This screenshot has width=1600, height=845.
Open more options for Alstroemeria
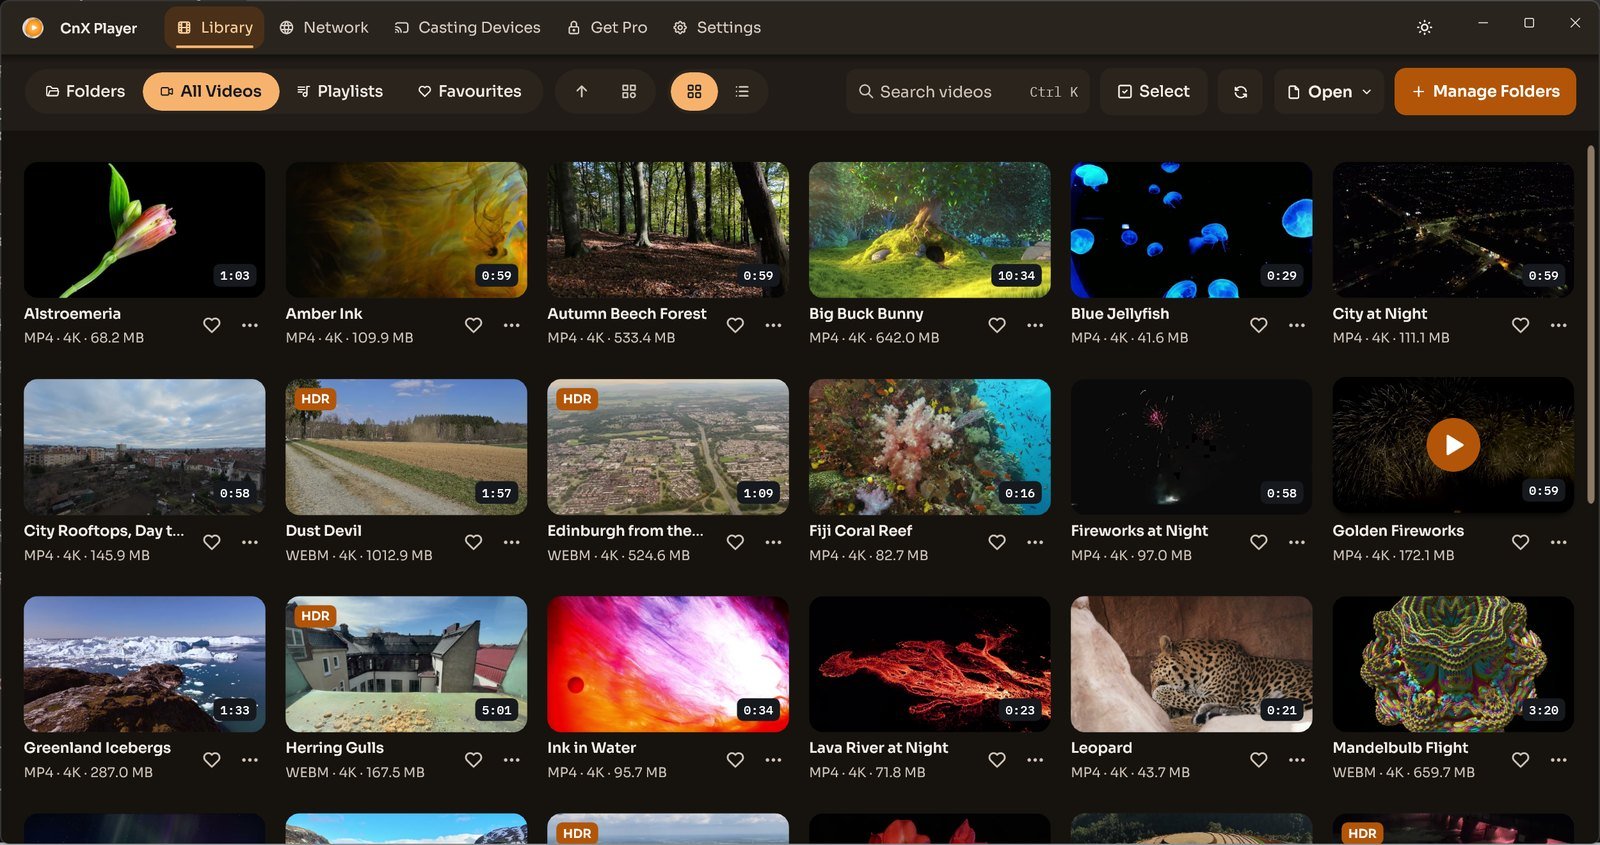point(250,325)
